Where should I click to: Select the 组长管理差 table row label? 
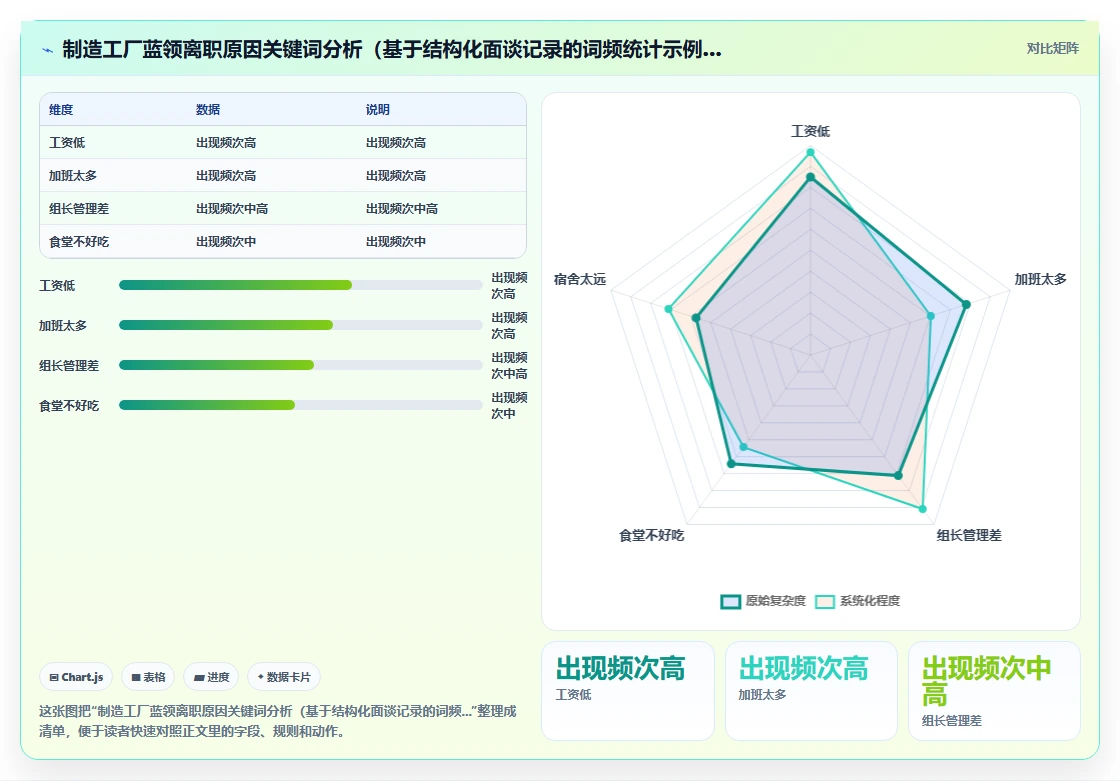[x=79, y=209]
